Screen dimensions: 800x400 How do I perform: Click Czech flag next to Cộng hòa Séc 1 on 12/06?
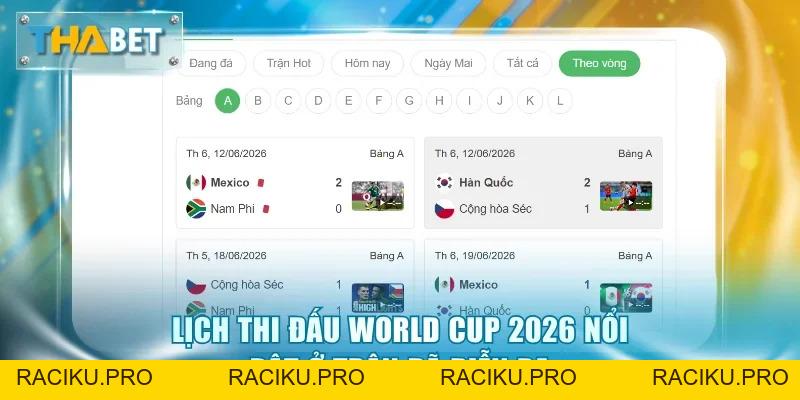pyautogui.click(x=444, y=209)
